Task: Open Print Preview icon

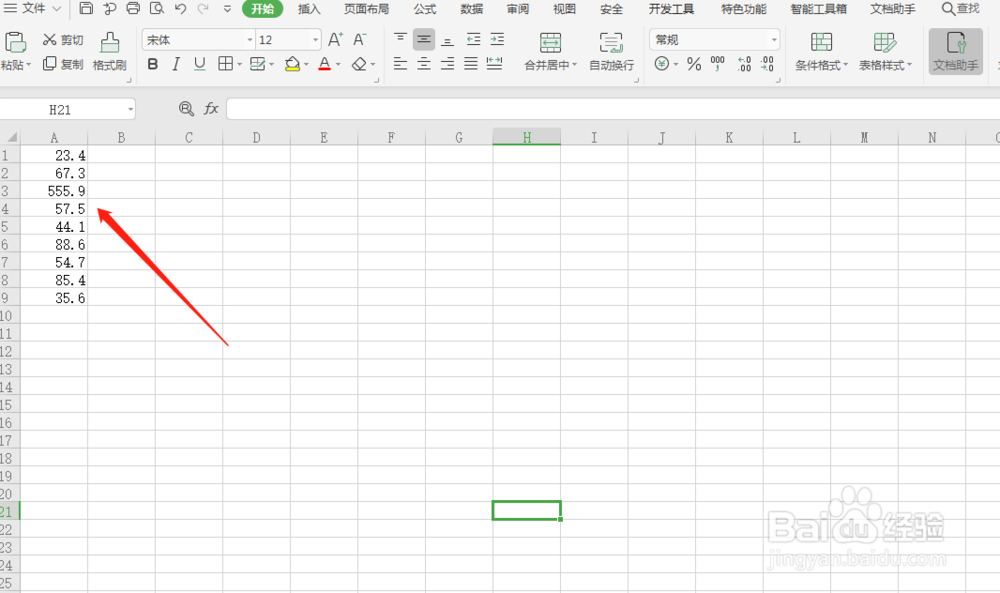Action: pyautogui.click(x=156, y=8)
